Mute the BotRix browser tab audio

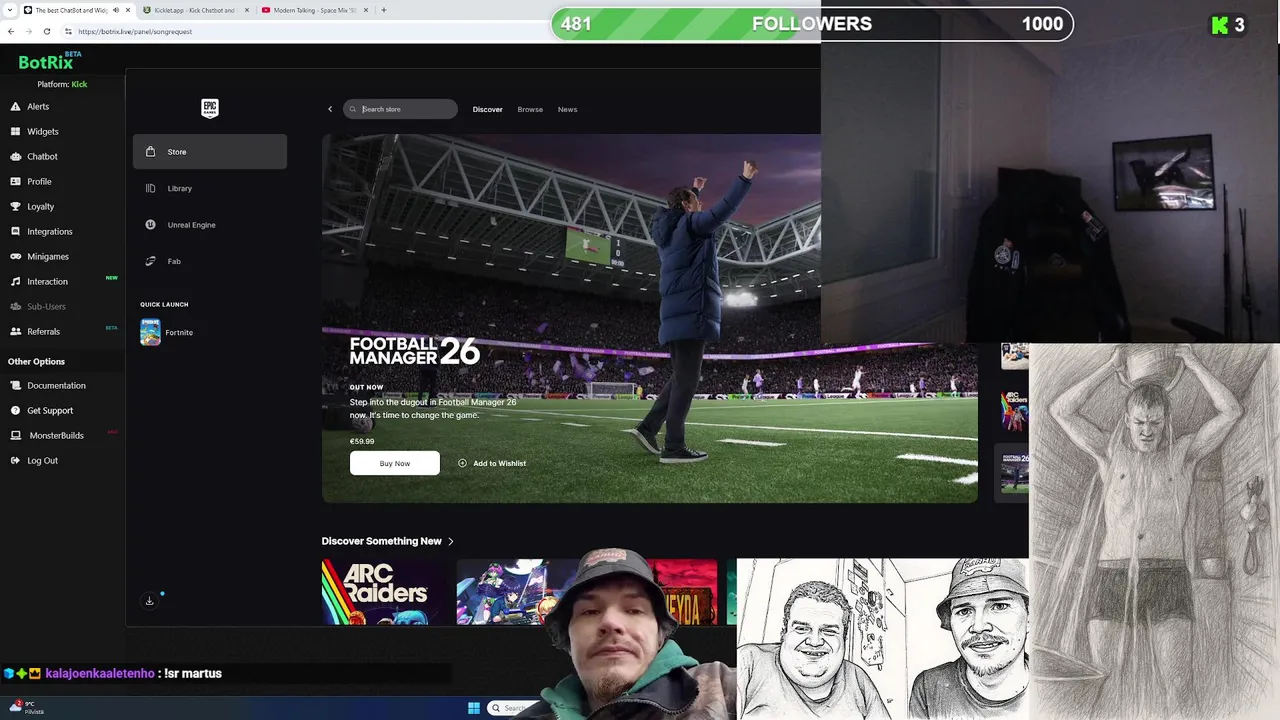pyautogui.click(x=116, y=10)
